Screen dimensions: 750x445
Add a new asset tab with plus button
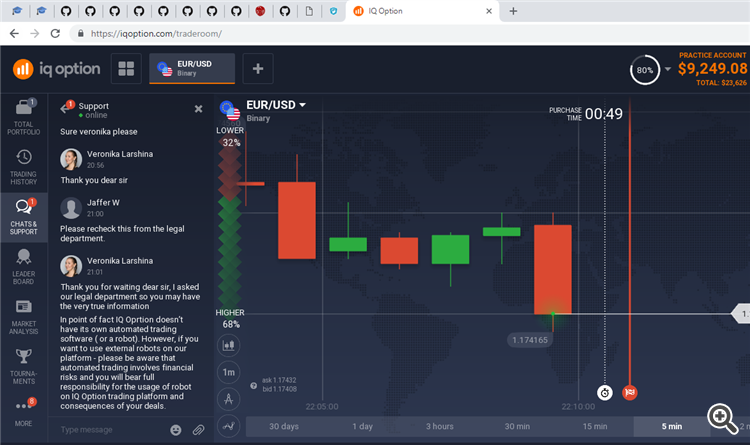tap(258, 68)
